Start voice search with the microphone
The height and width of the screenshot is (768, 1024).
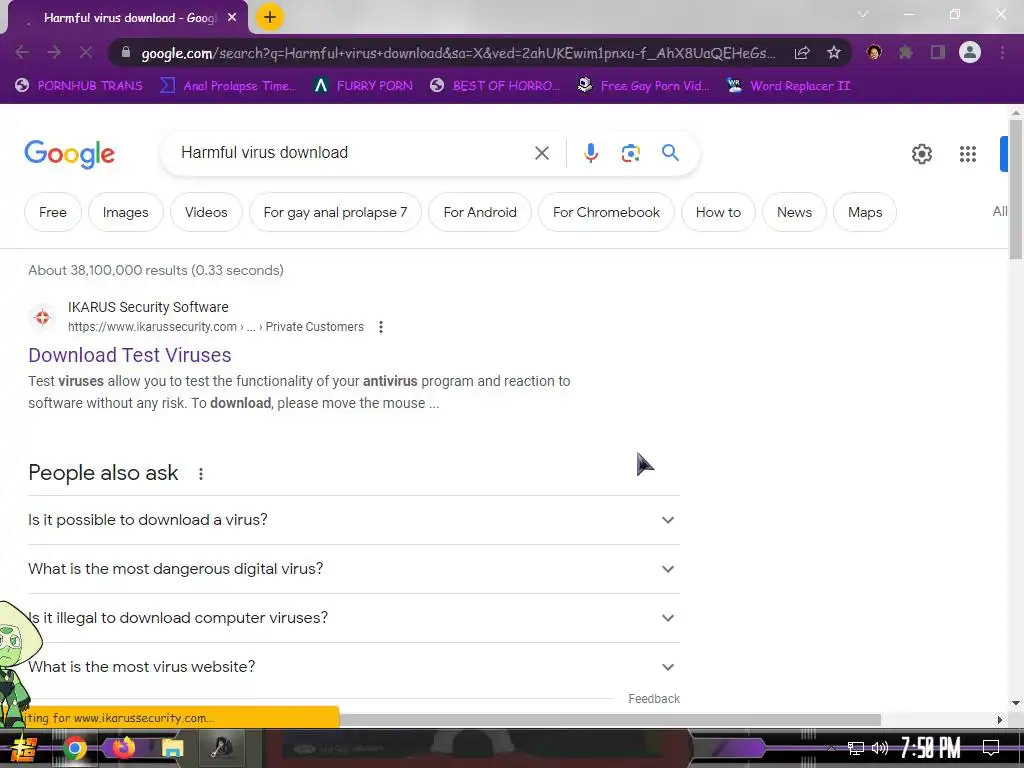590,153
